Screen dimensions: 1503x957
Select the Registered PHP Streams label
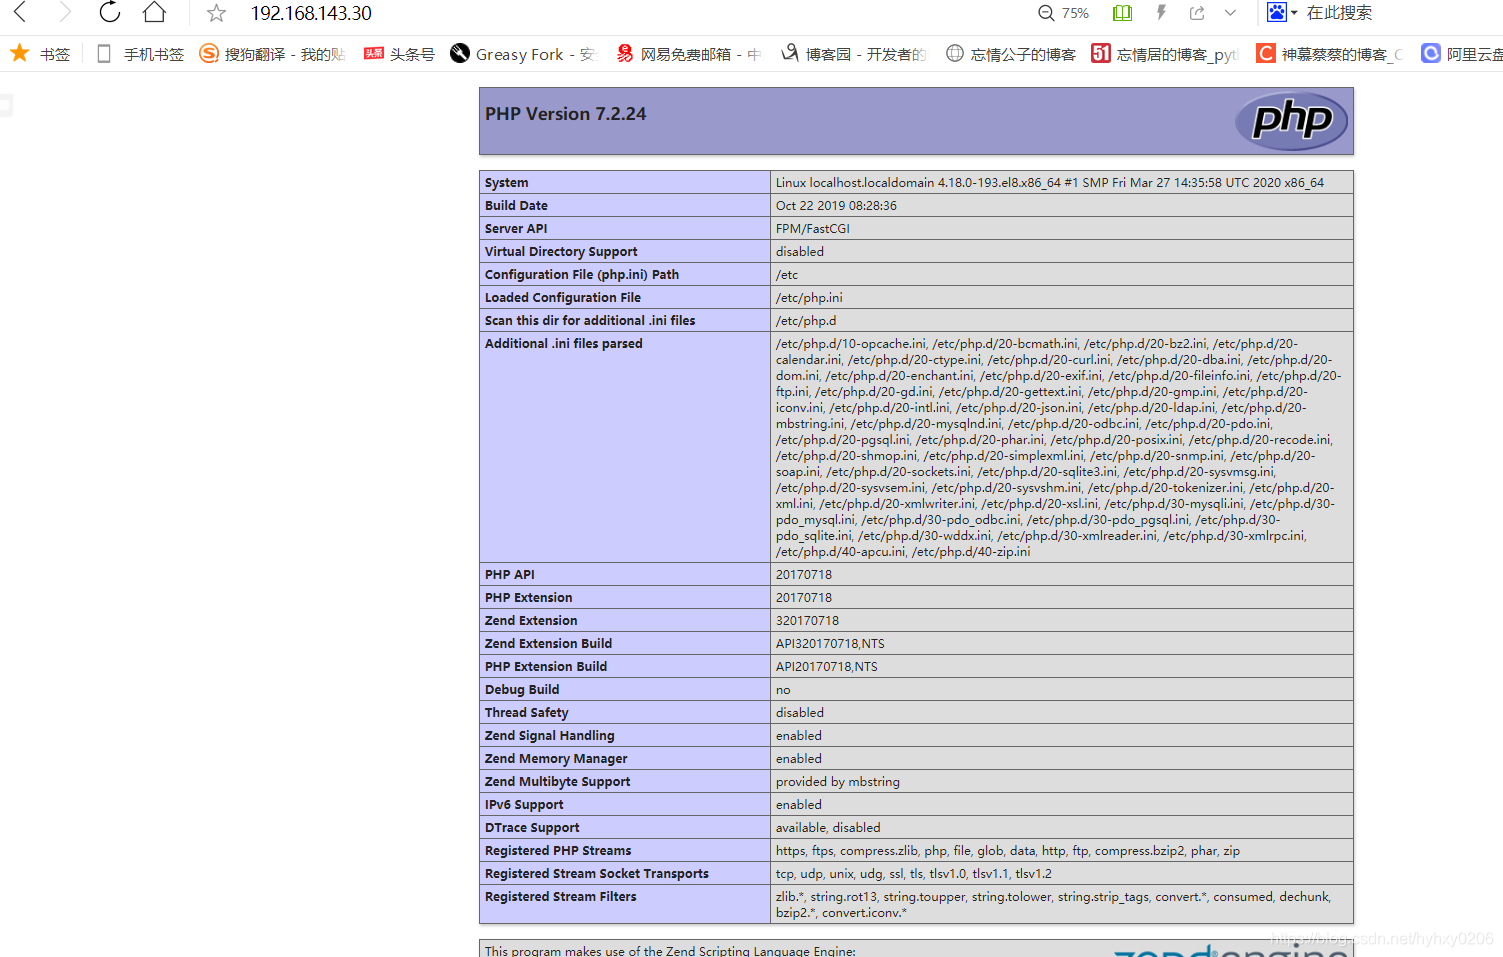coord(558,851)
